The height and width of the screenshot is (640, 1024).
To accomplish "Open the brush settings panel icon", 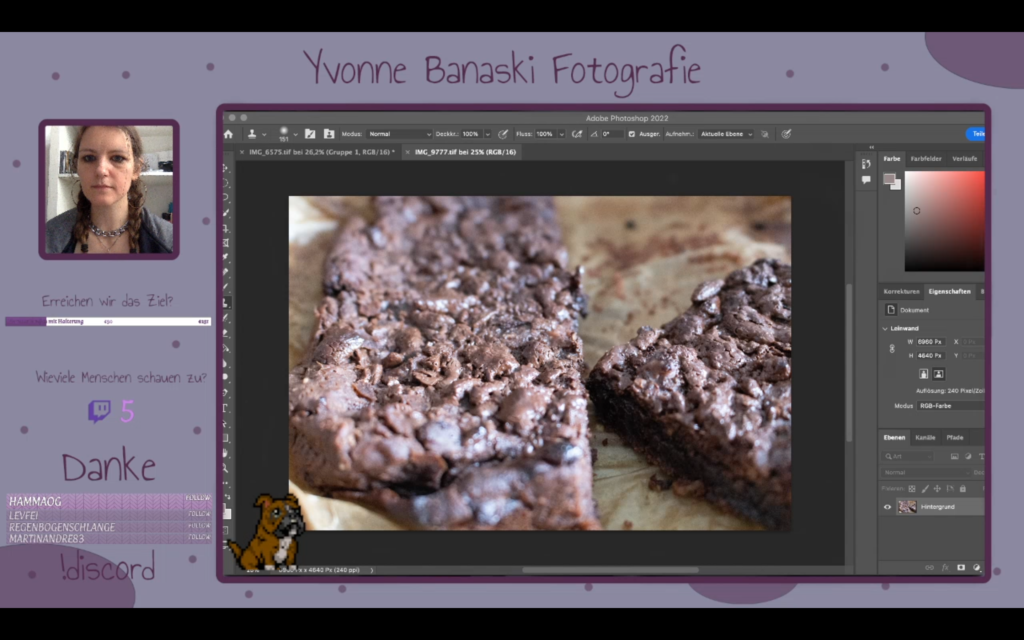I will click(x=310, y=134).
